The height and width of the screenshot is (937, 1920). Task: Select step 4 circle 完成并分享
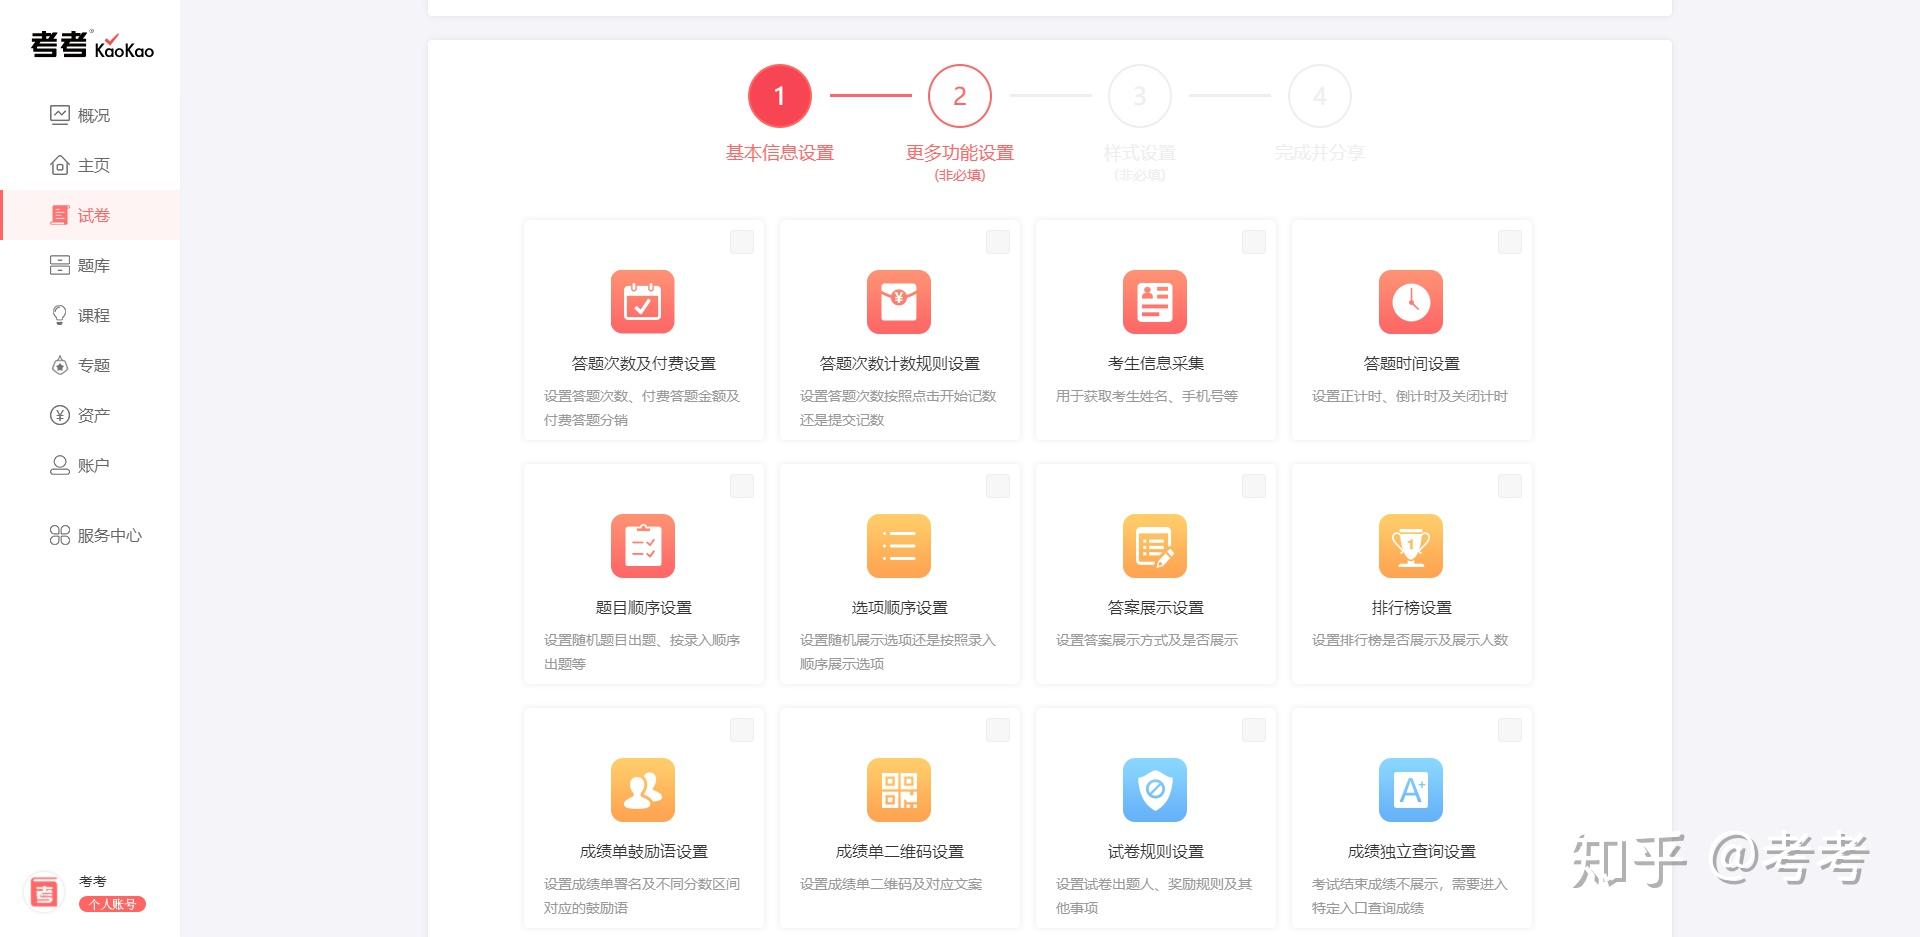point(1320,96)
